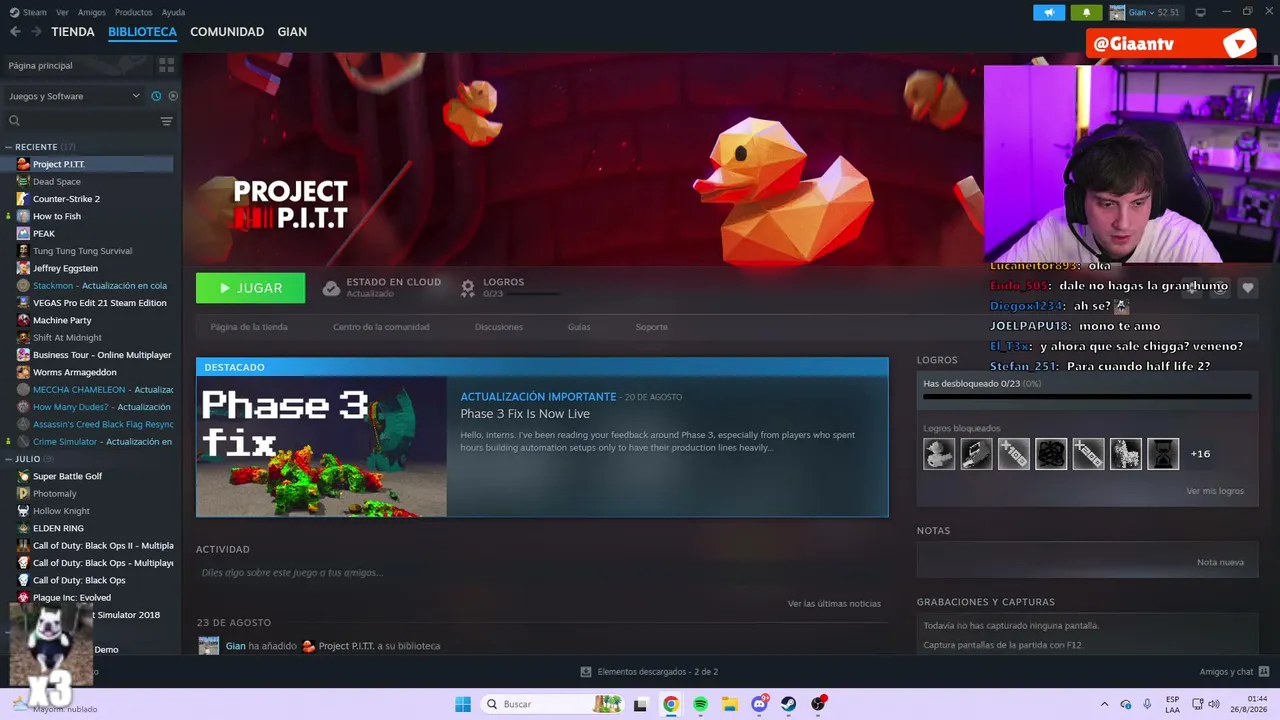Click the Hollow Knight game icon
1280x720 pixels.
click(x=23, y=511)
